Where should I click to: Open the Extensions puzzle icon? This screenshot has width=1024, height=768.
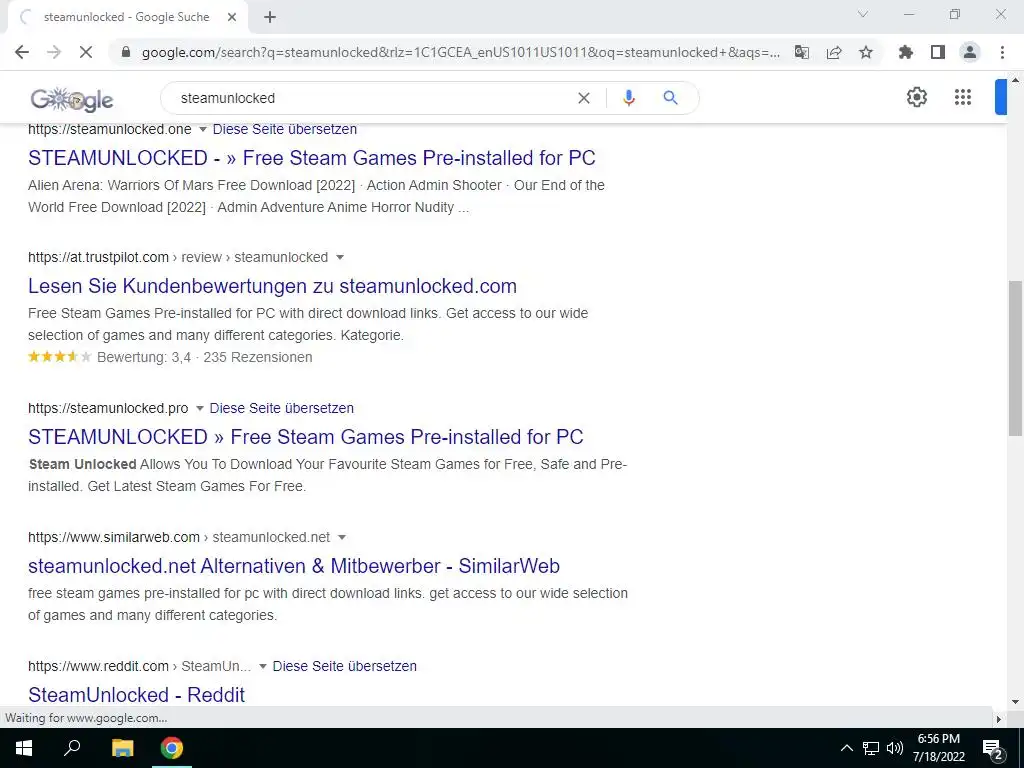[x=906, y=52]
